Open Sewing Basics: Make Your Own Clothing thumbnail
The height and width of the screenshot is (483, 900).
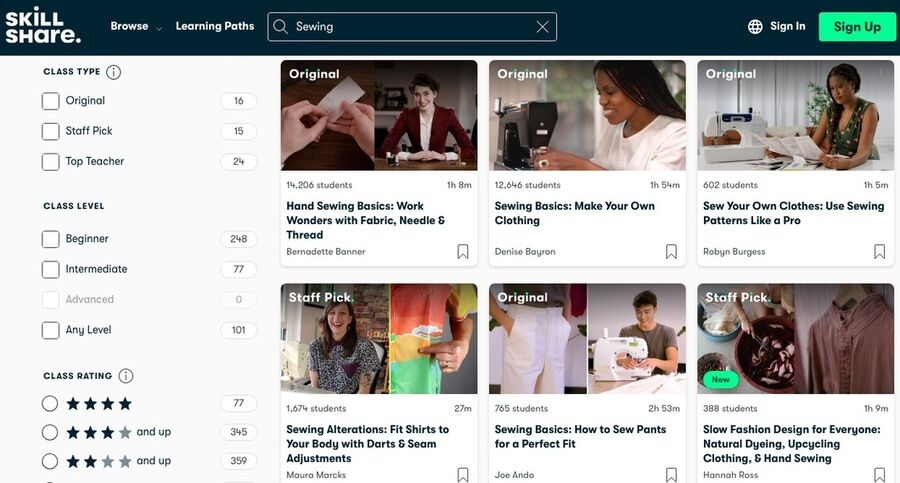pyautogui.click(x=587, y=115)
